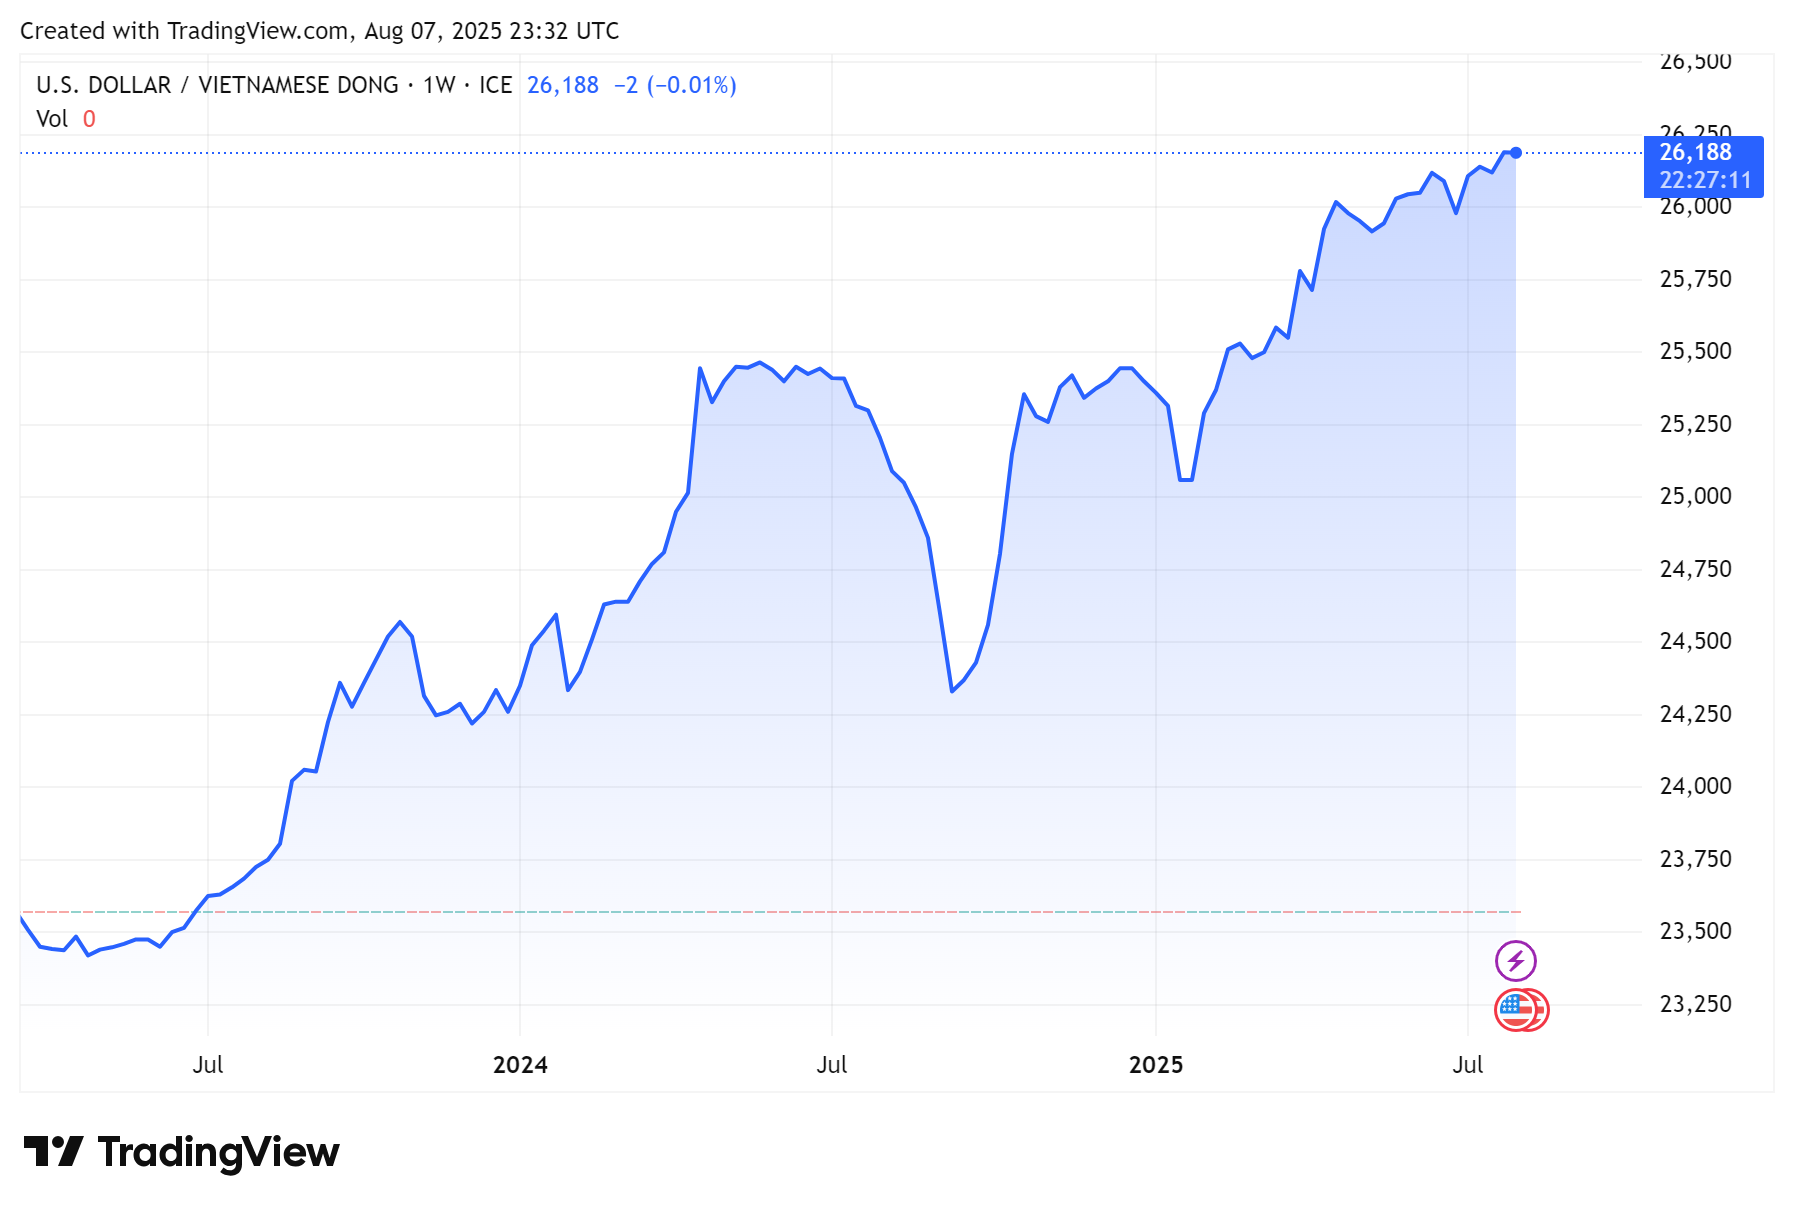Screen dimensions: 1794x1212
Task: Select the 1W interval label
Action: pos(439,85)
